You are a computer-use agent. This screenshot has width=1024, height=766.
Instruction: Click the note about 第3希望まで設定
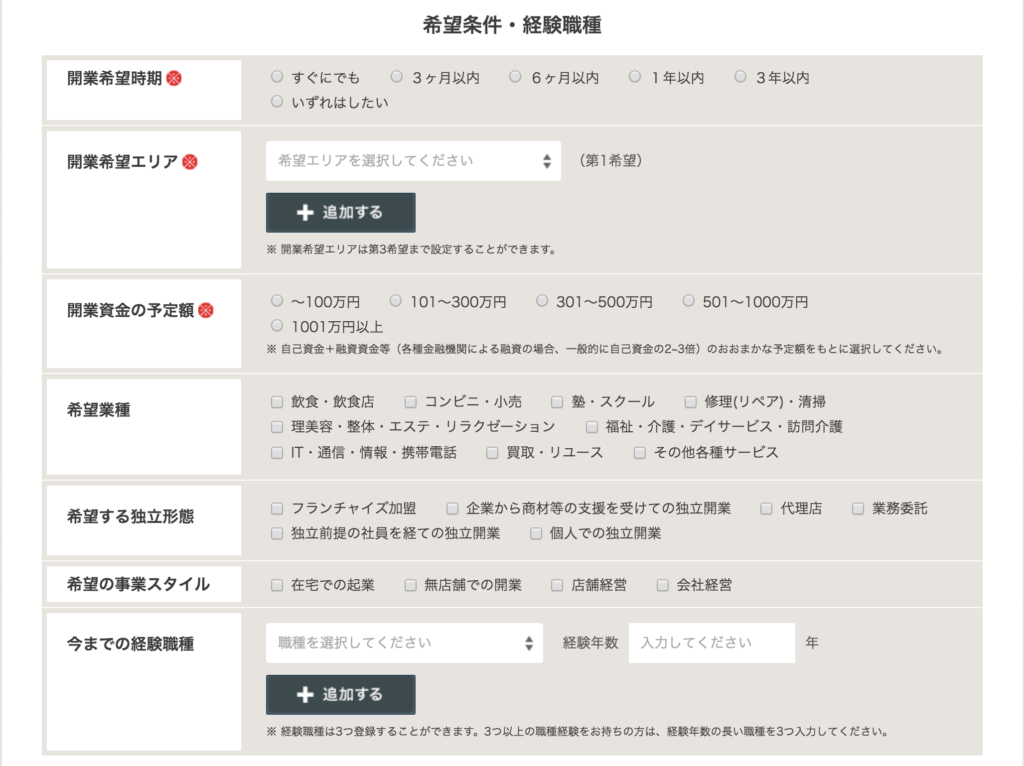click(x=411, y=249)
